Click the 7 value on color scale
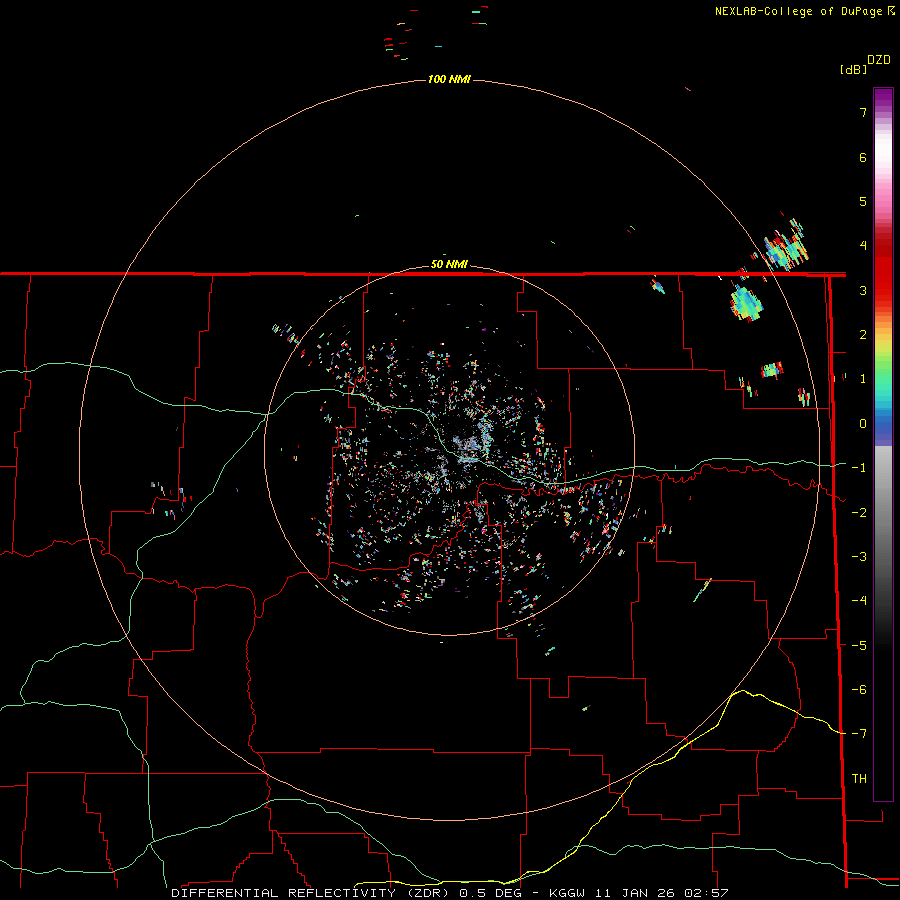This screenshot has width=900, height=900. [863, 112]
